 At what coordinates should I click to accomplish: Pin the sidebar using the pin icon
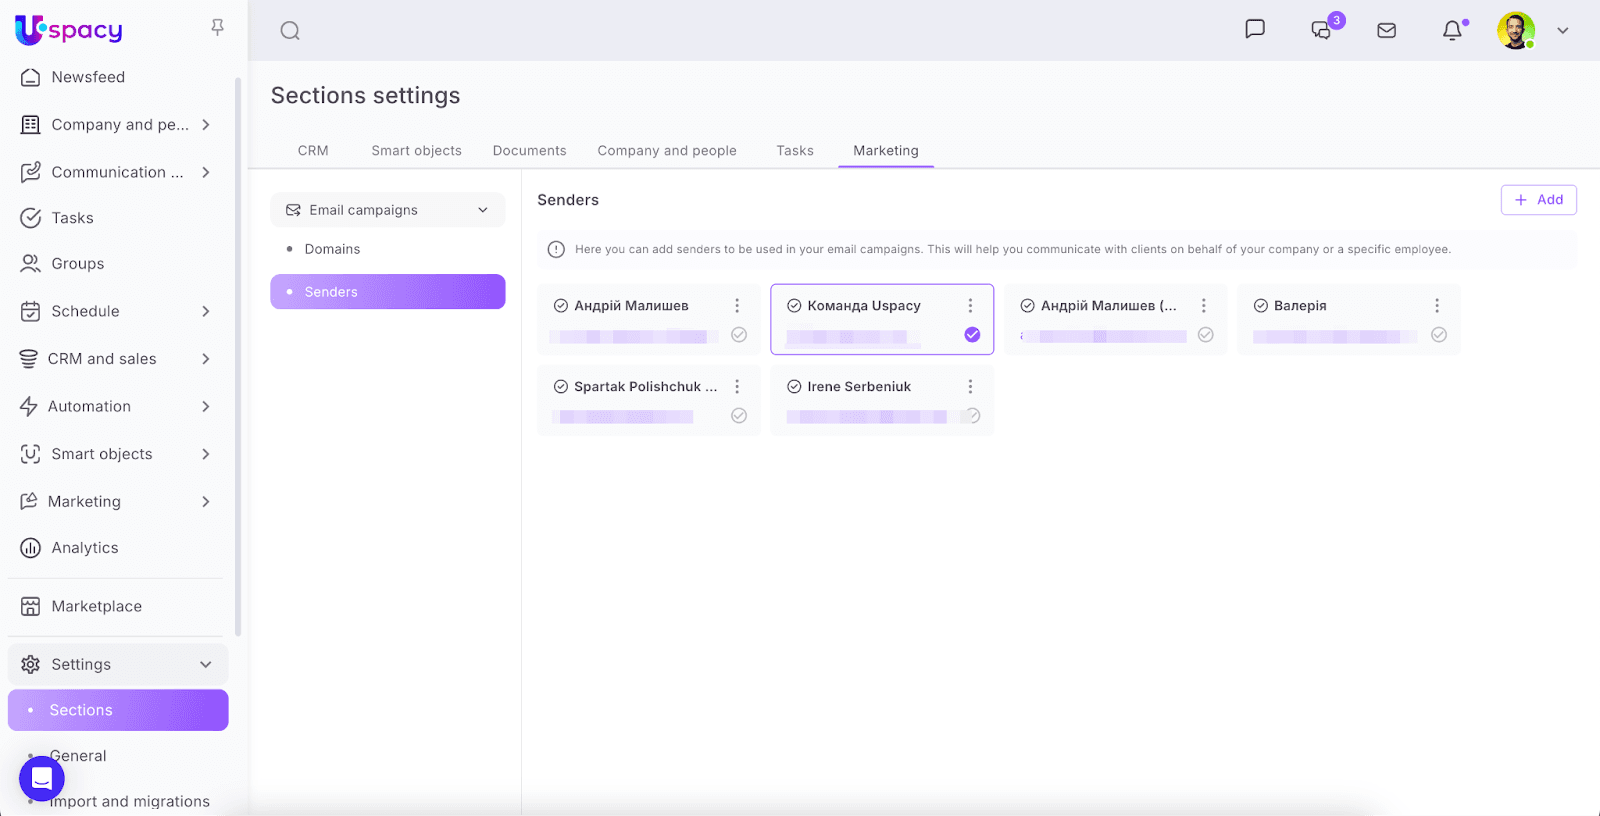click(217, 27)
